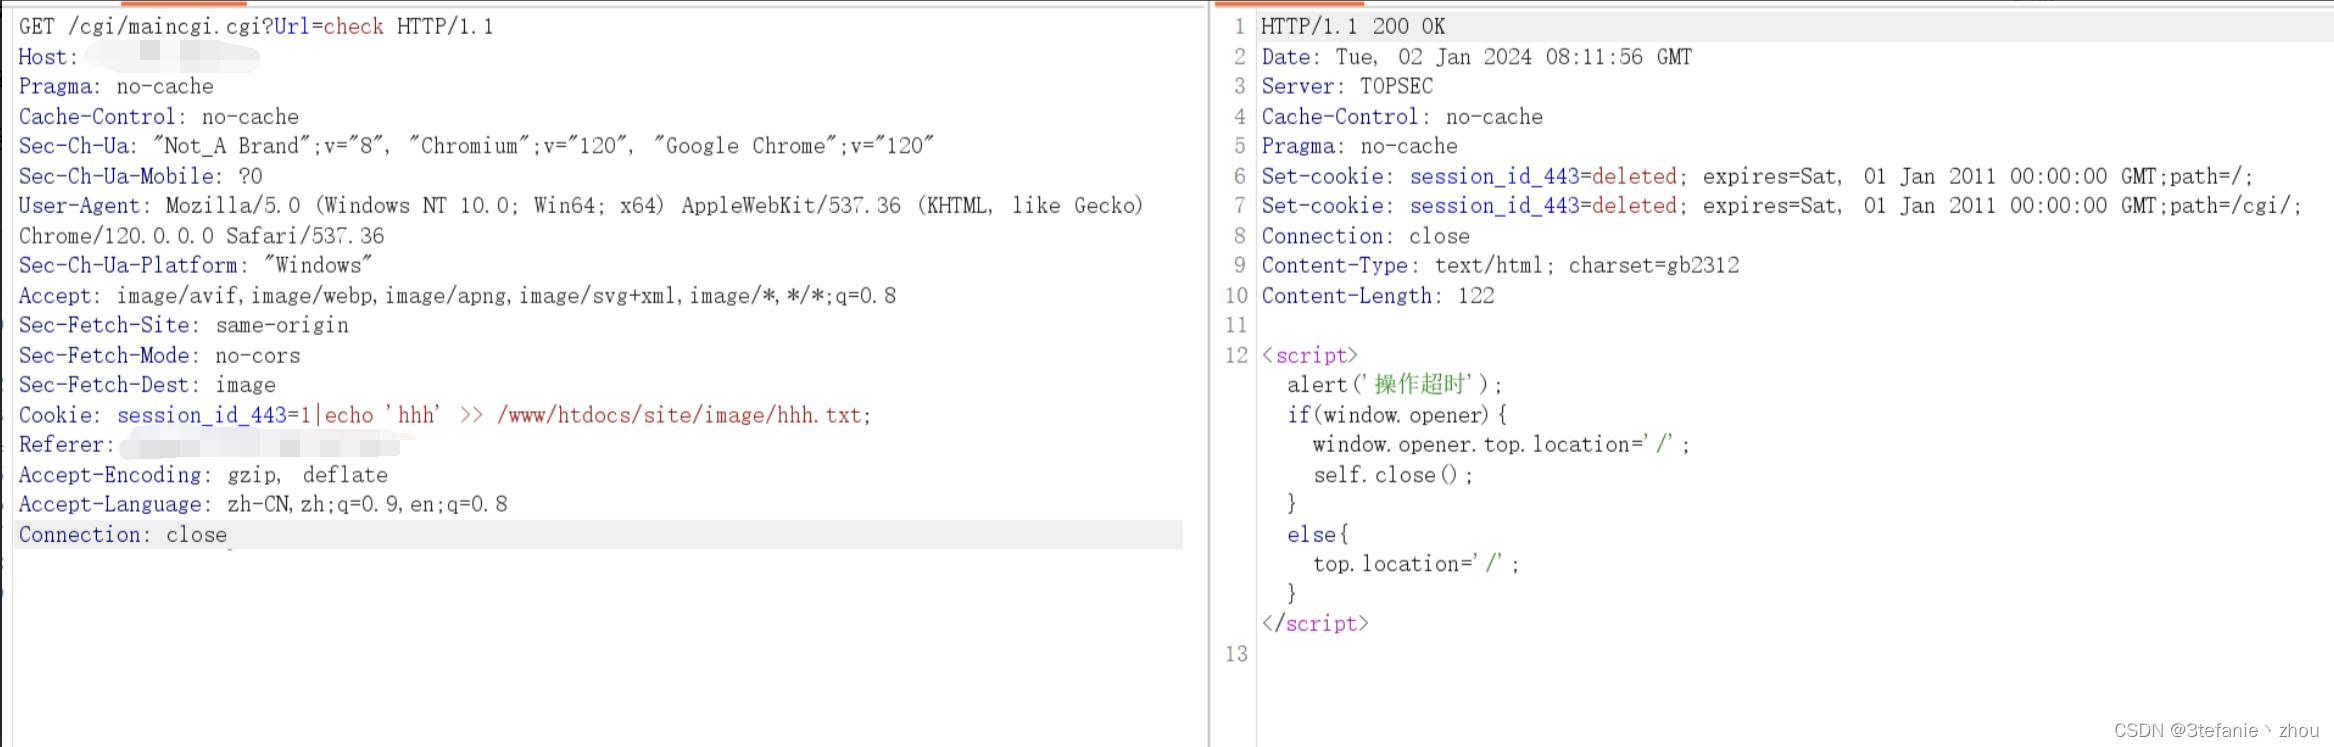Image resolution: width=2334 pixels, height=747 pixels.
Task: Click the Accept image/avif header line
Action: [x=457, y=296]
